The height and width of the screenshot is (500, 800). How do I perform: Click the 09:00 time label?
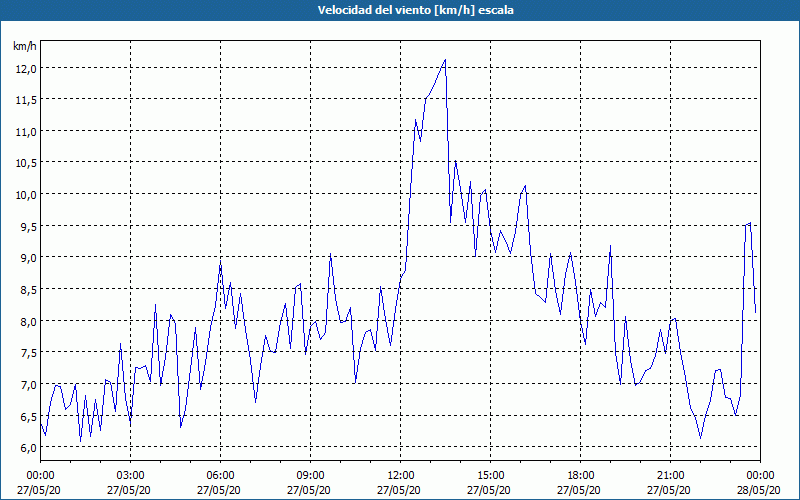point(310,476)
